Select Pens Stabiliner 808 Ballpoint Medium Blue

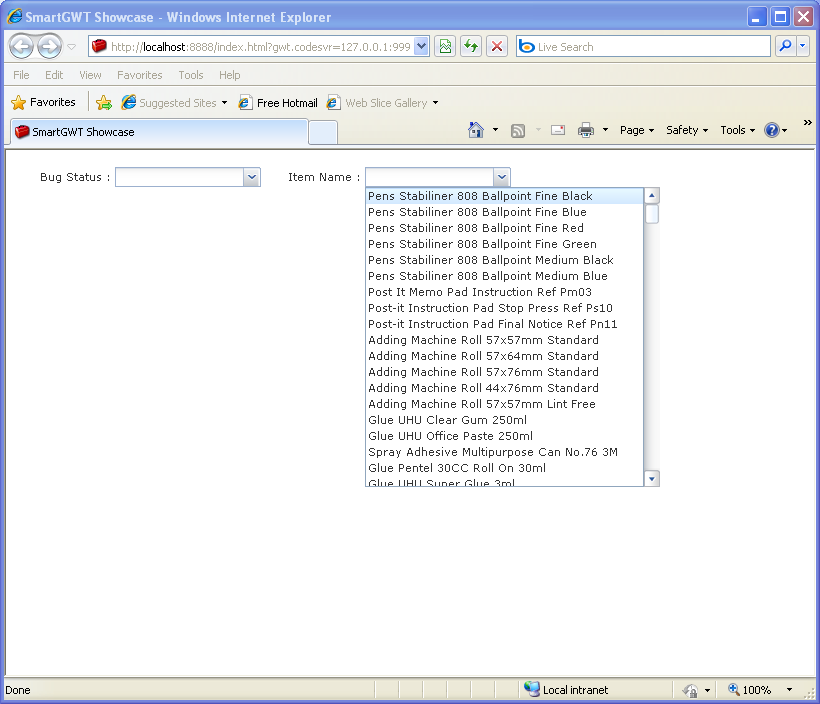504,276
